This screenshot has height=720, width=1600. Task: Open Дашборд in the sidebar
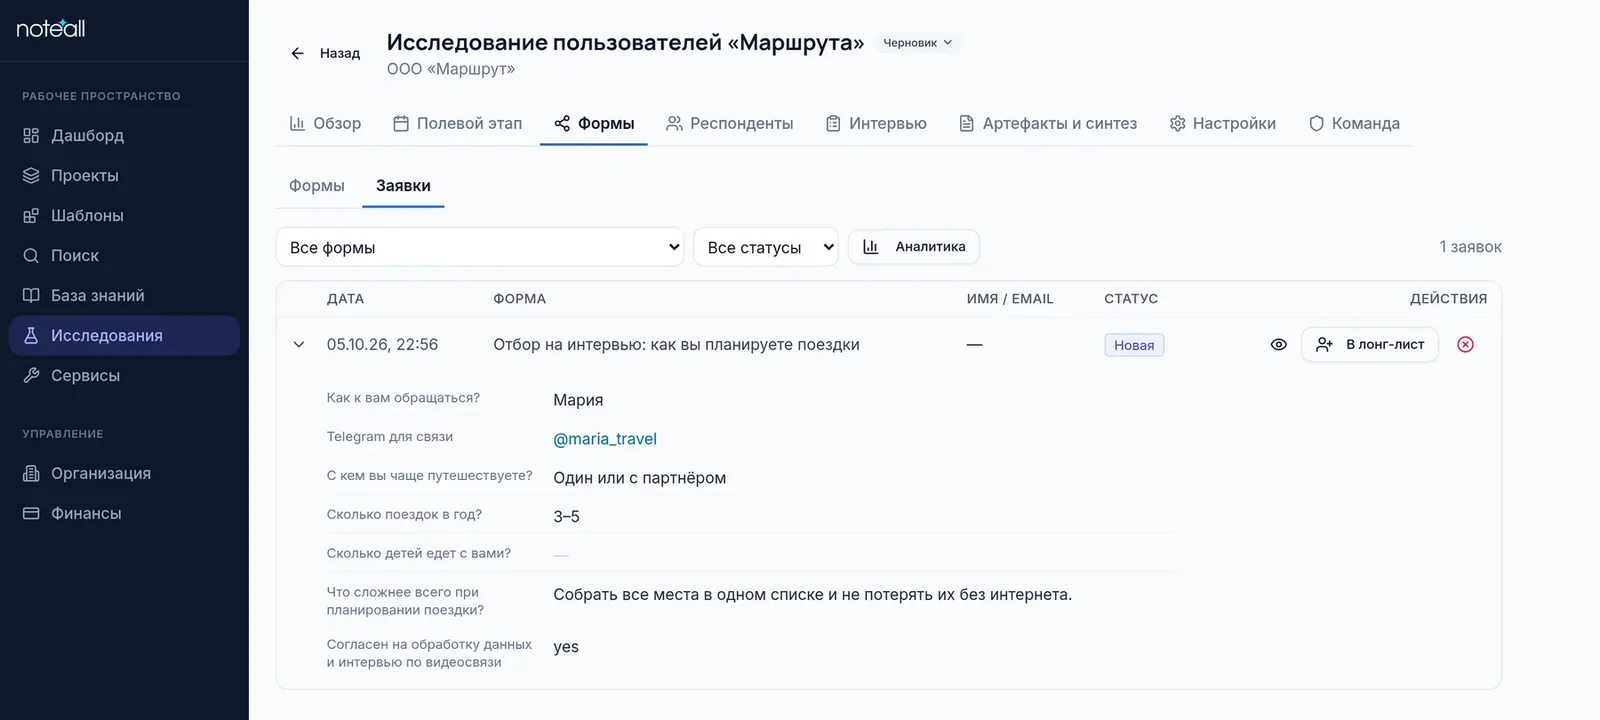tap(124, 135)
